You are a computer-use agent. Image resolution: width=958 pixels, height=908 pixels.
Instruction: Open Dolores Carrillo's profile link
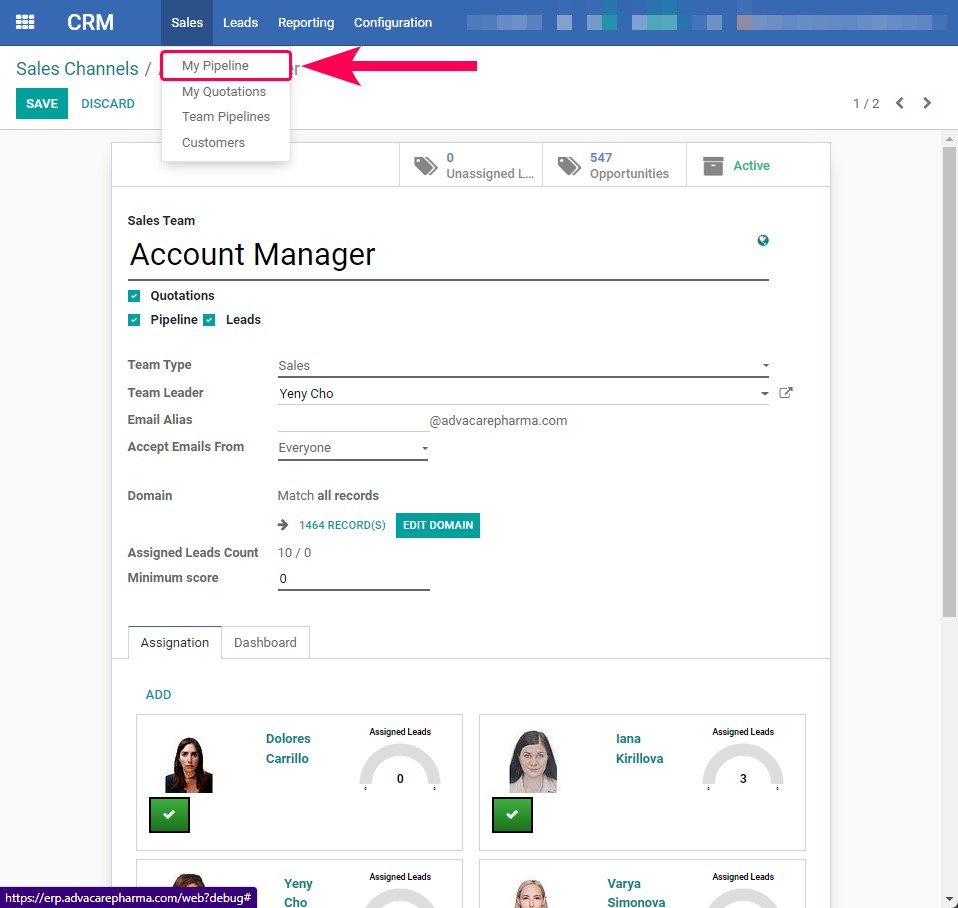point(288,749)
